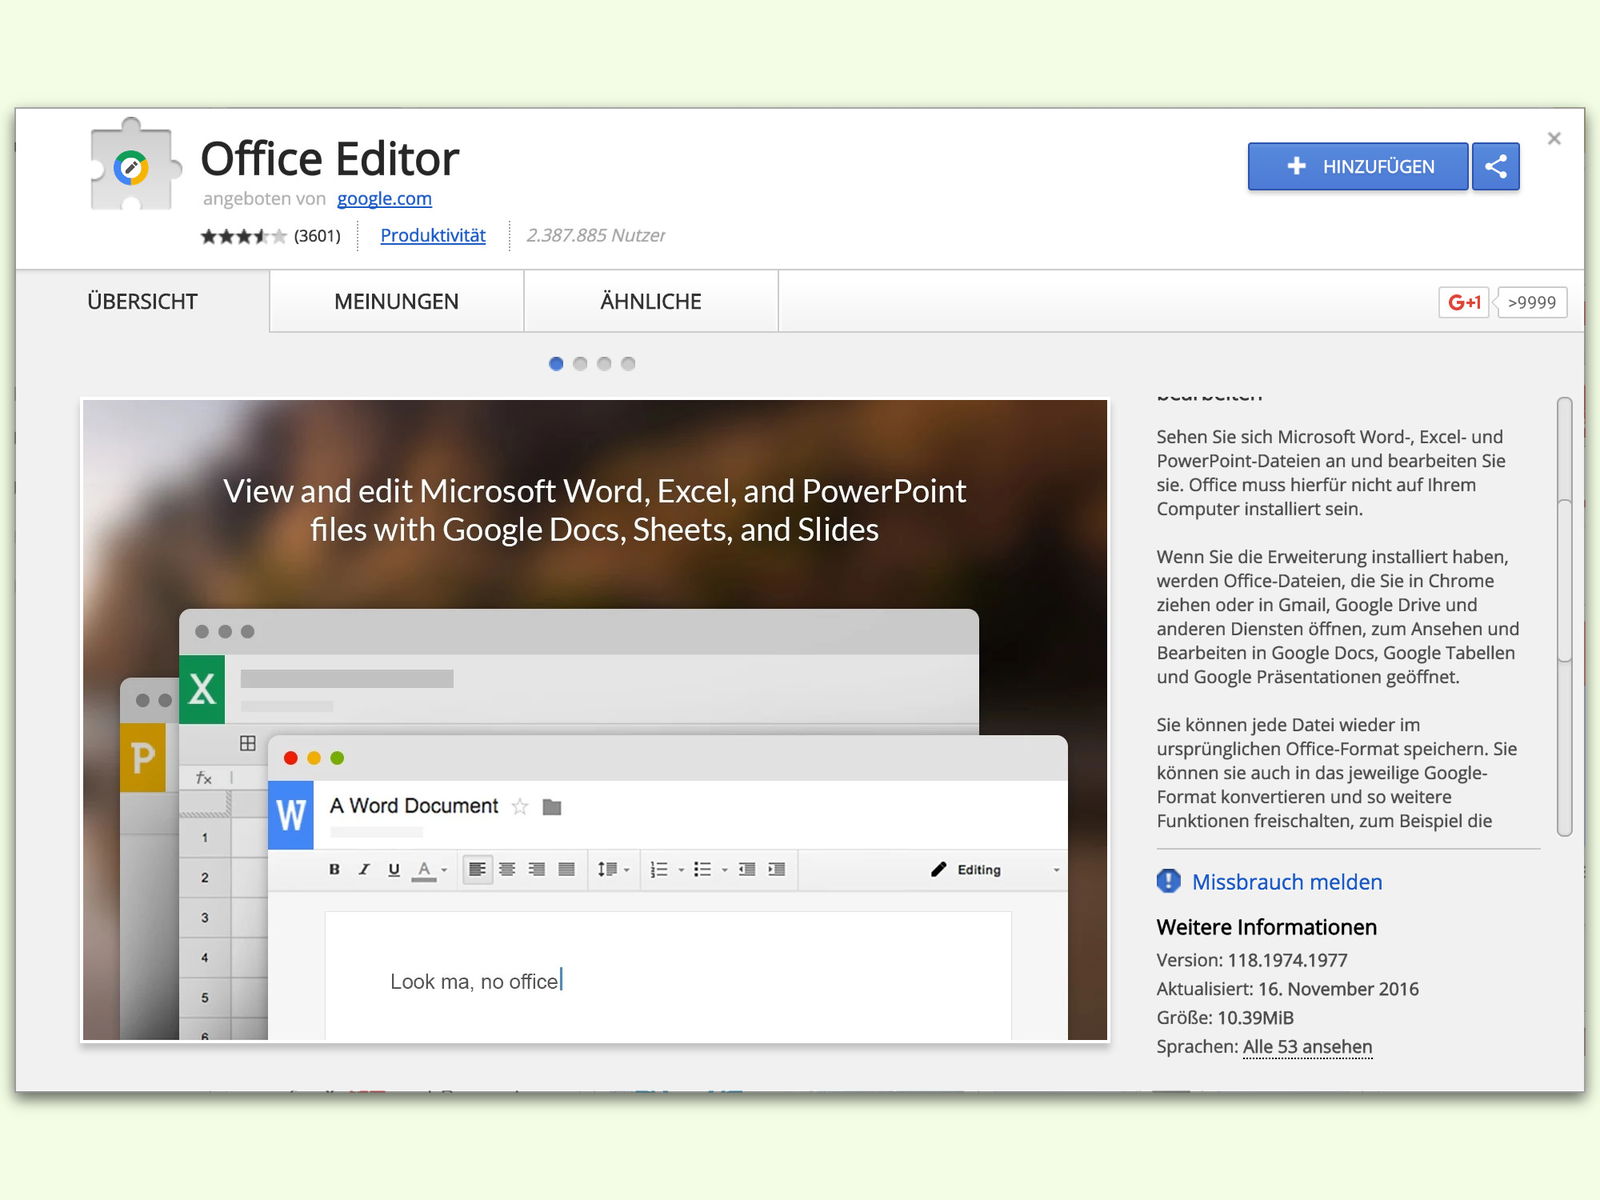
Task: Click the Missbrauch melden link
Action: (1287, 882)
